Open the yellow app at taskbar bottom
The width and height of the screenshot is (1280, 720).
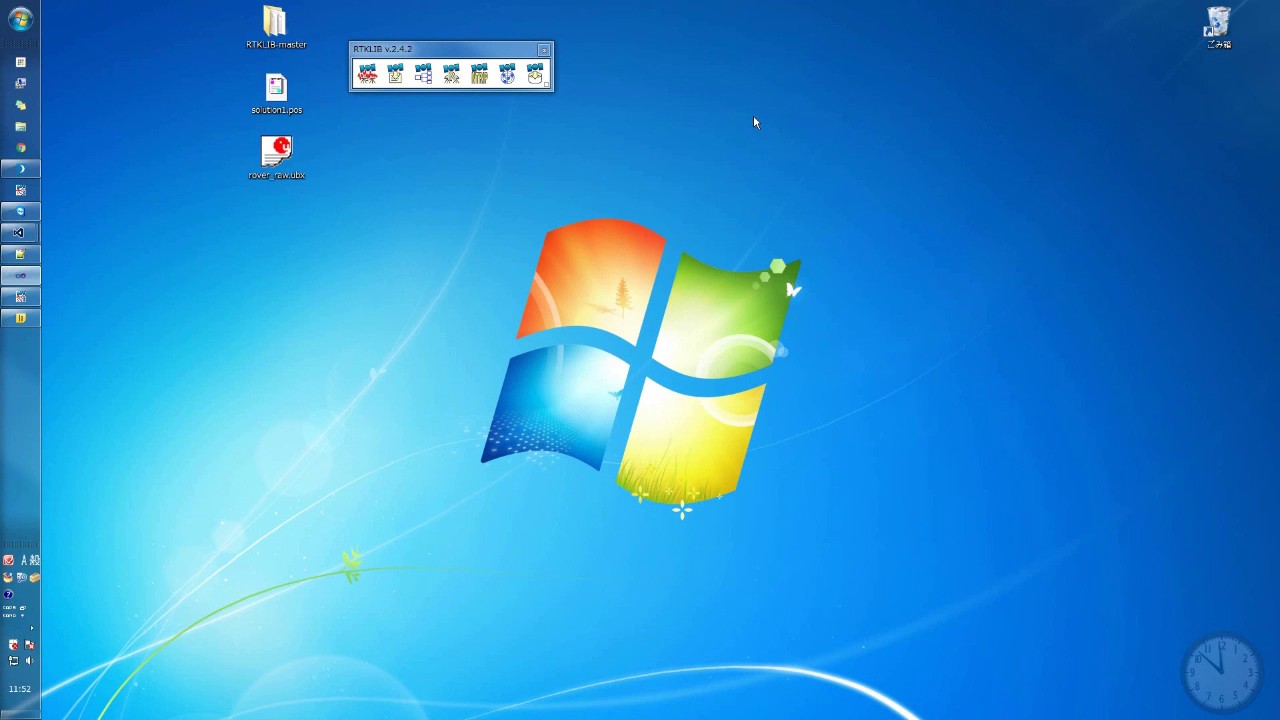point(20,318)
